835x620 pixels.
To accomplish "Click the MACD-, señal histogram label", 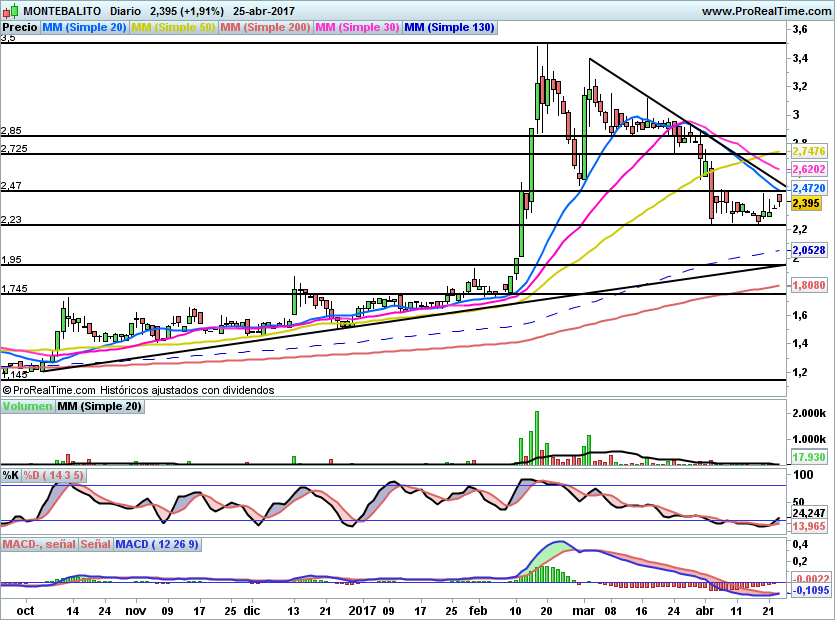I will 39,545.
